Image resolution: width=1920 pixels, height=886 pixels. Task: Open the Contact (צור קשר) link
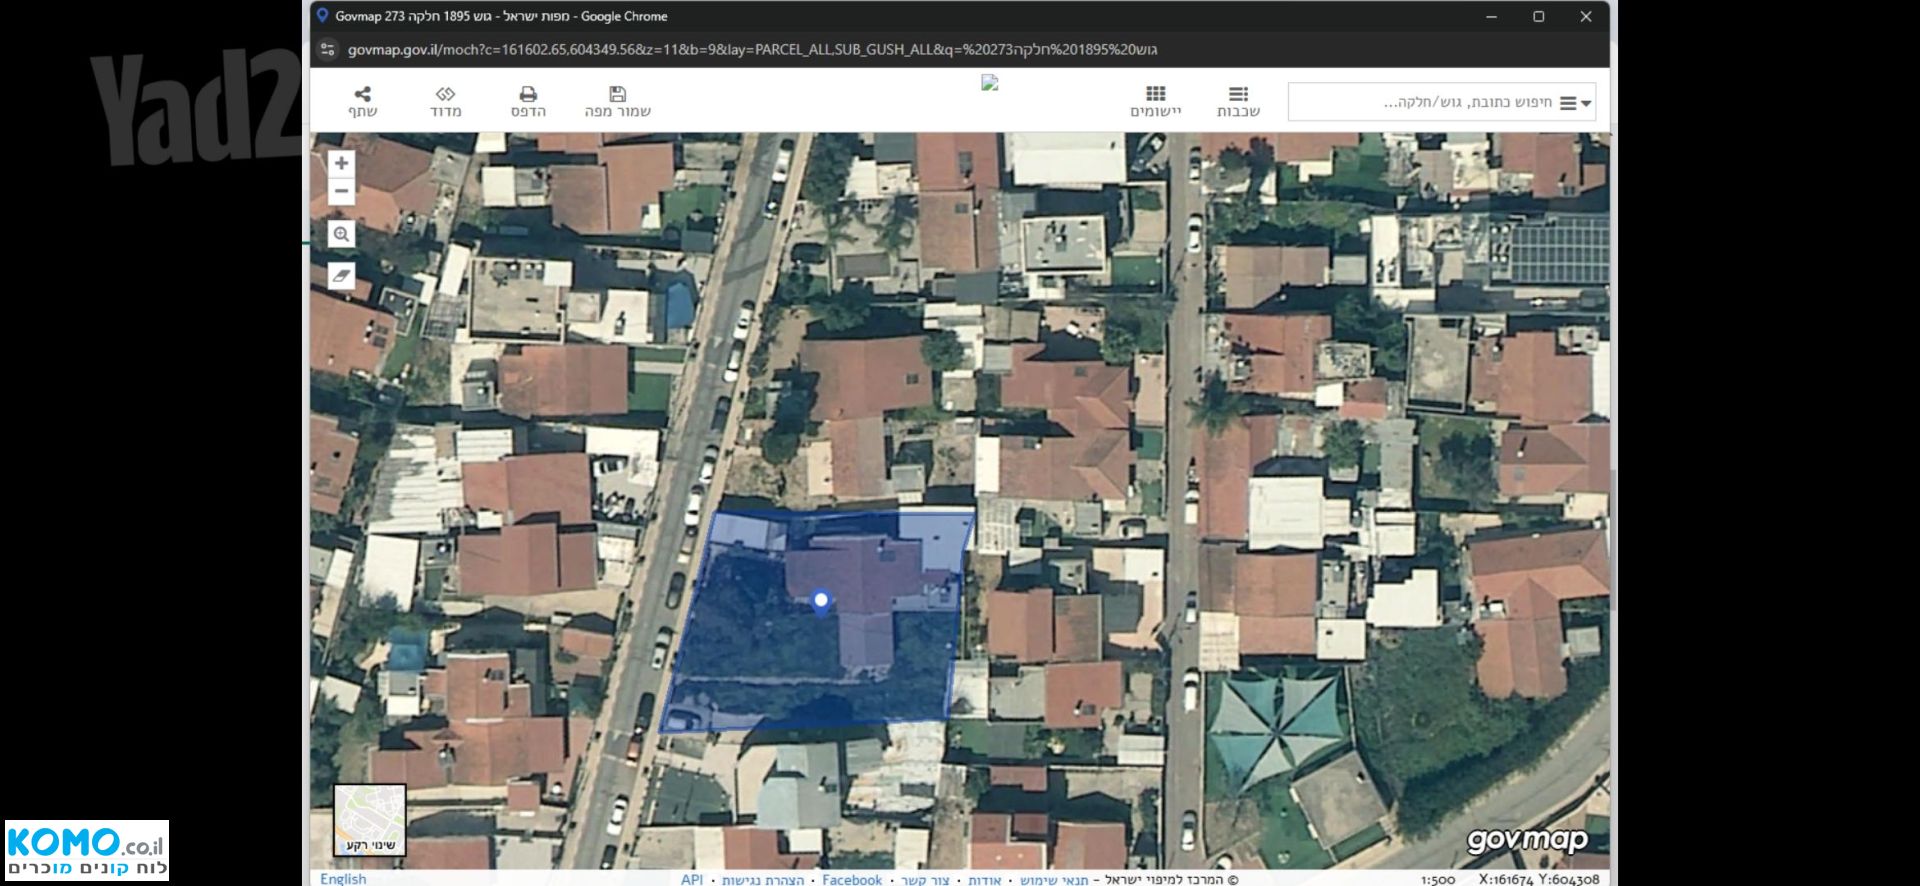pyautogui.click(x=925, y=880)
